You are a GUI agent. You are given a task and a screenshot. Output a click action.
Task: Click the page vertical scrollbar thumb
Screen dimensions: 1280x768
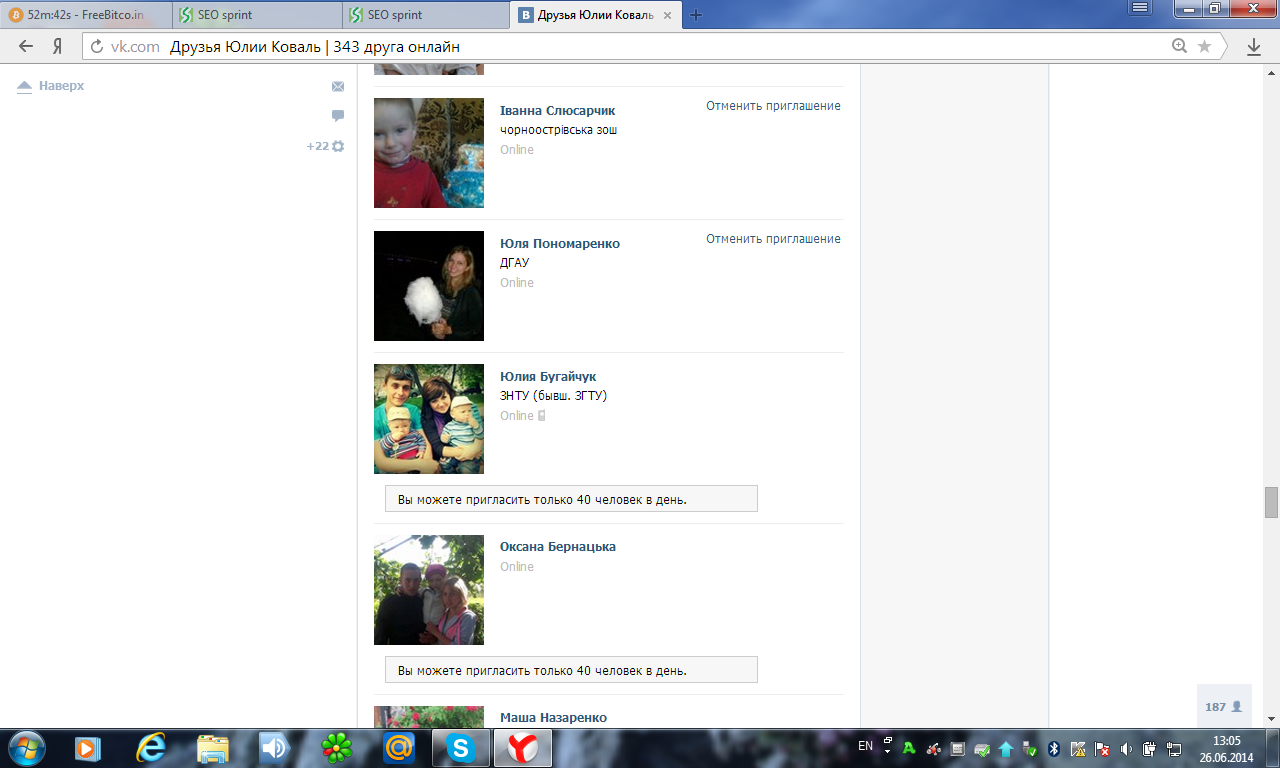1271,502
